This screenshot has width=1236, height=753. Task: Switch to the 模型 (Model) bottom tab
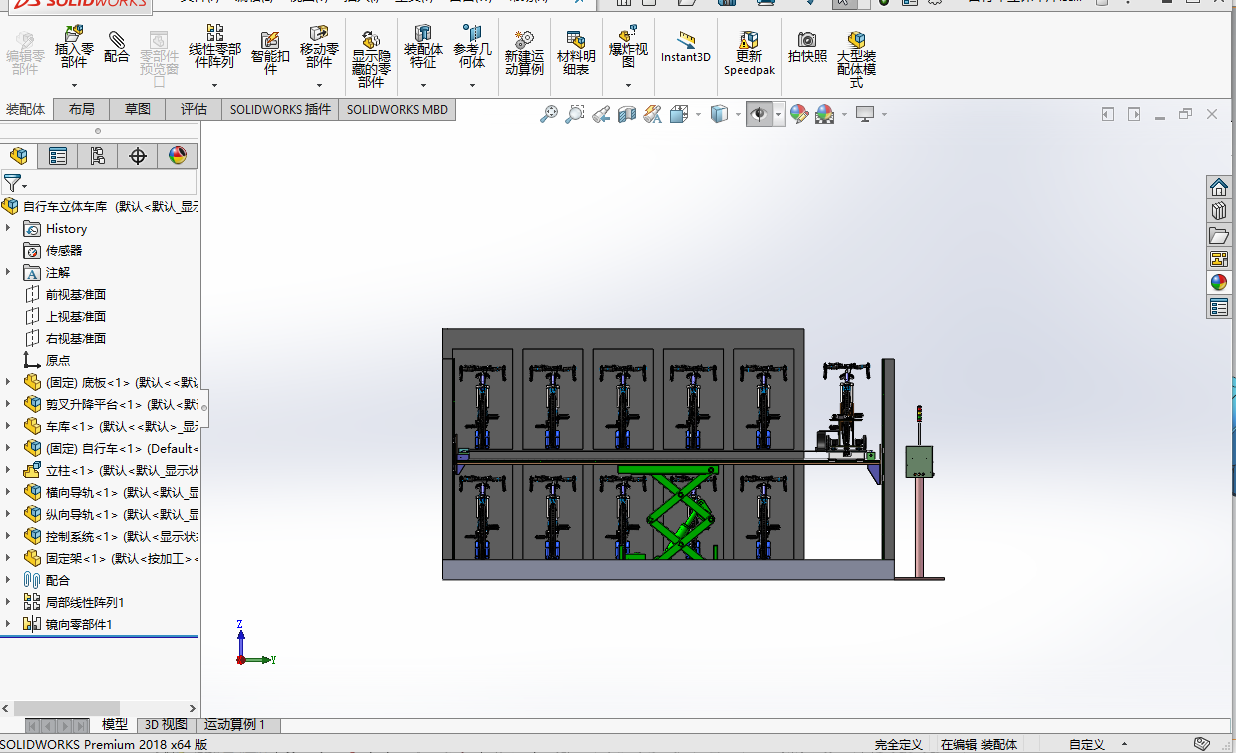point(115,725)
